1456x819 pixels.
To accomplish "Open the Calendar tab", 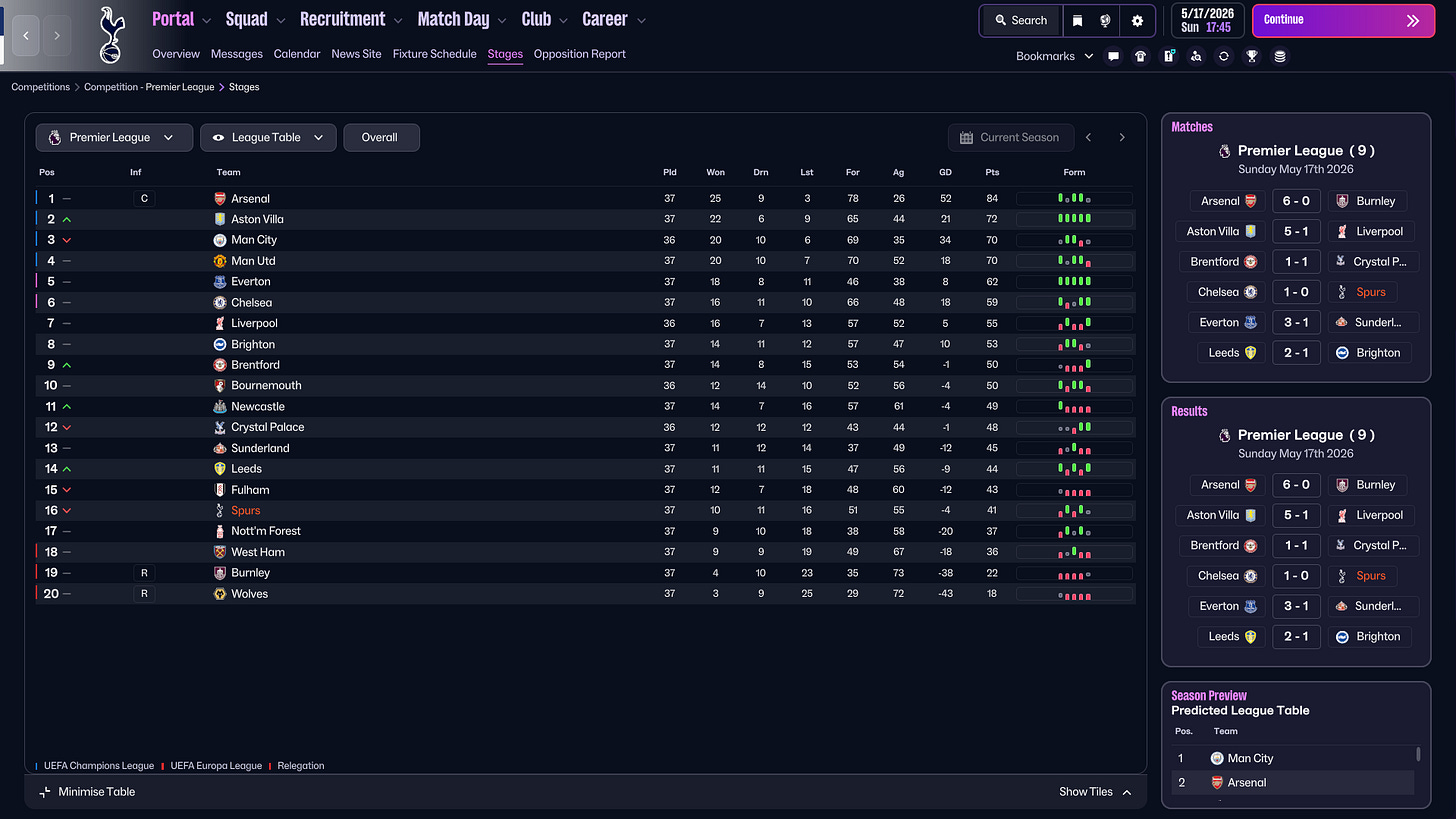I will point(297,54).
